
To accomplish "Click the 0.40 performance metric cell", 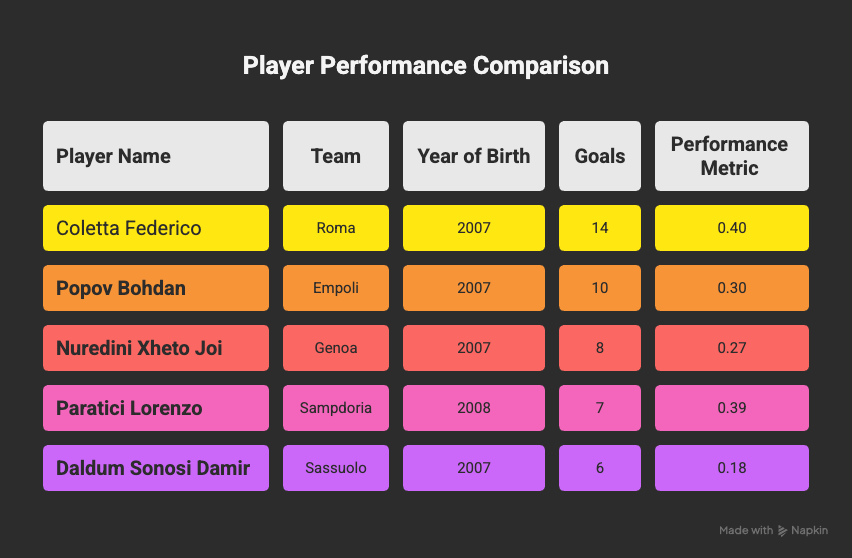I will 731,228.
